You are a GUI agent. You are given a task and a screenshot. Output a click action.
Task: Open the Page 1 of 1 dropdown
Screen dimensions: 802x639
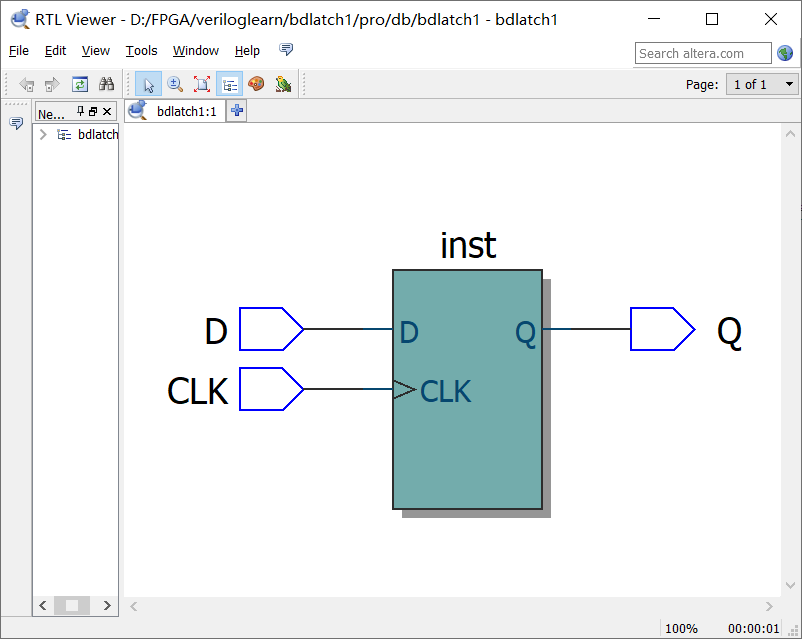point(763,84)
